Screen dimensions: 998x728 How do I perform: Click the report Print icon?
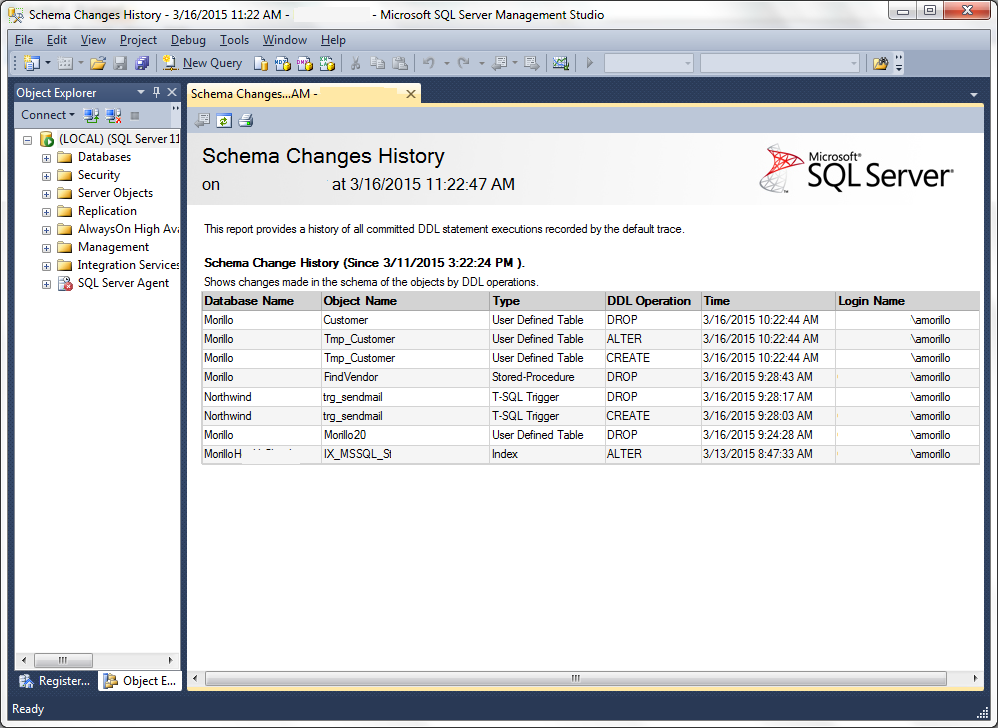point(246,120)
